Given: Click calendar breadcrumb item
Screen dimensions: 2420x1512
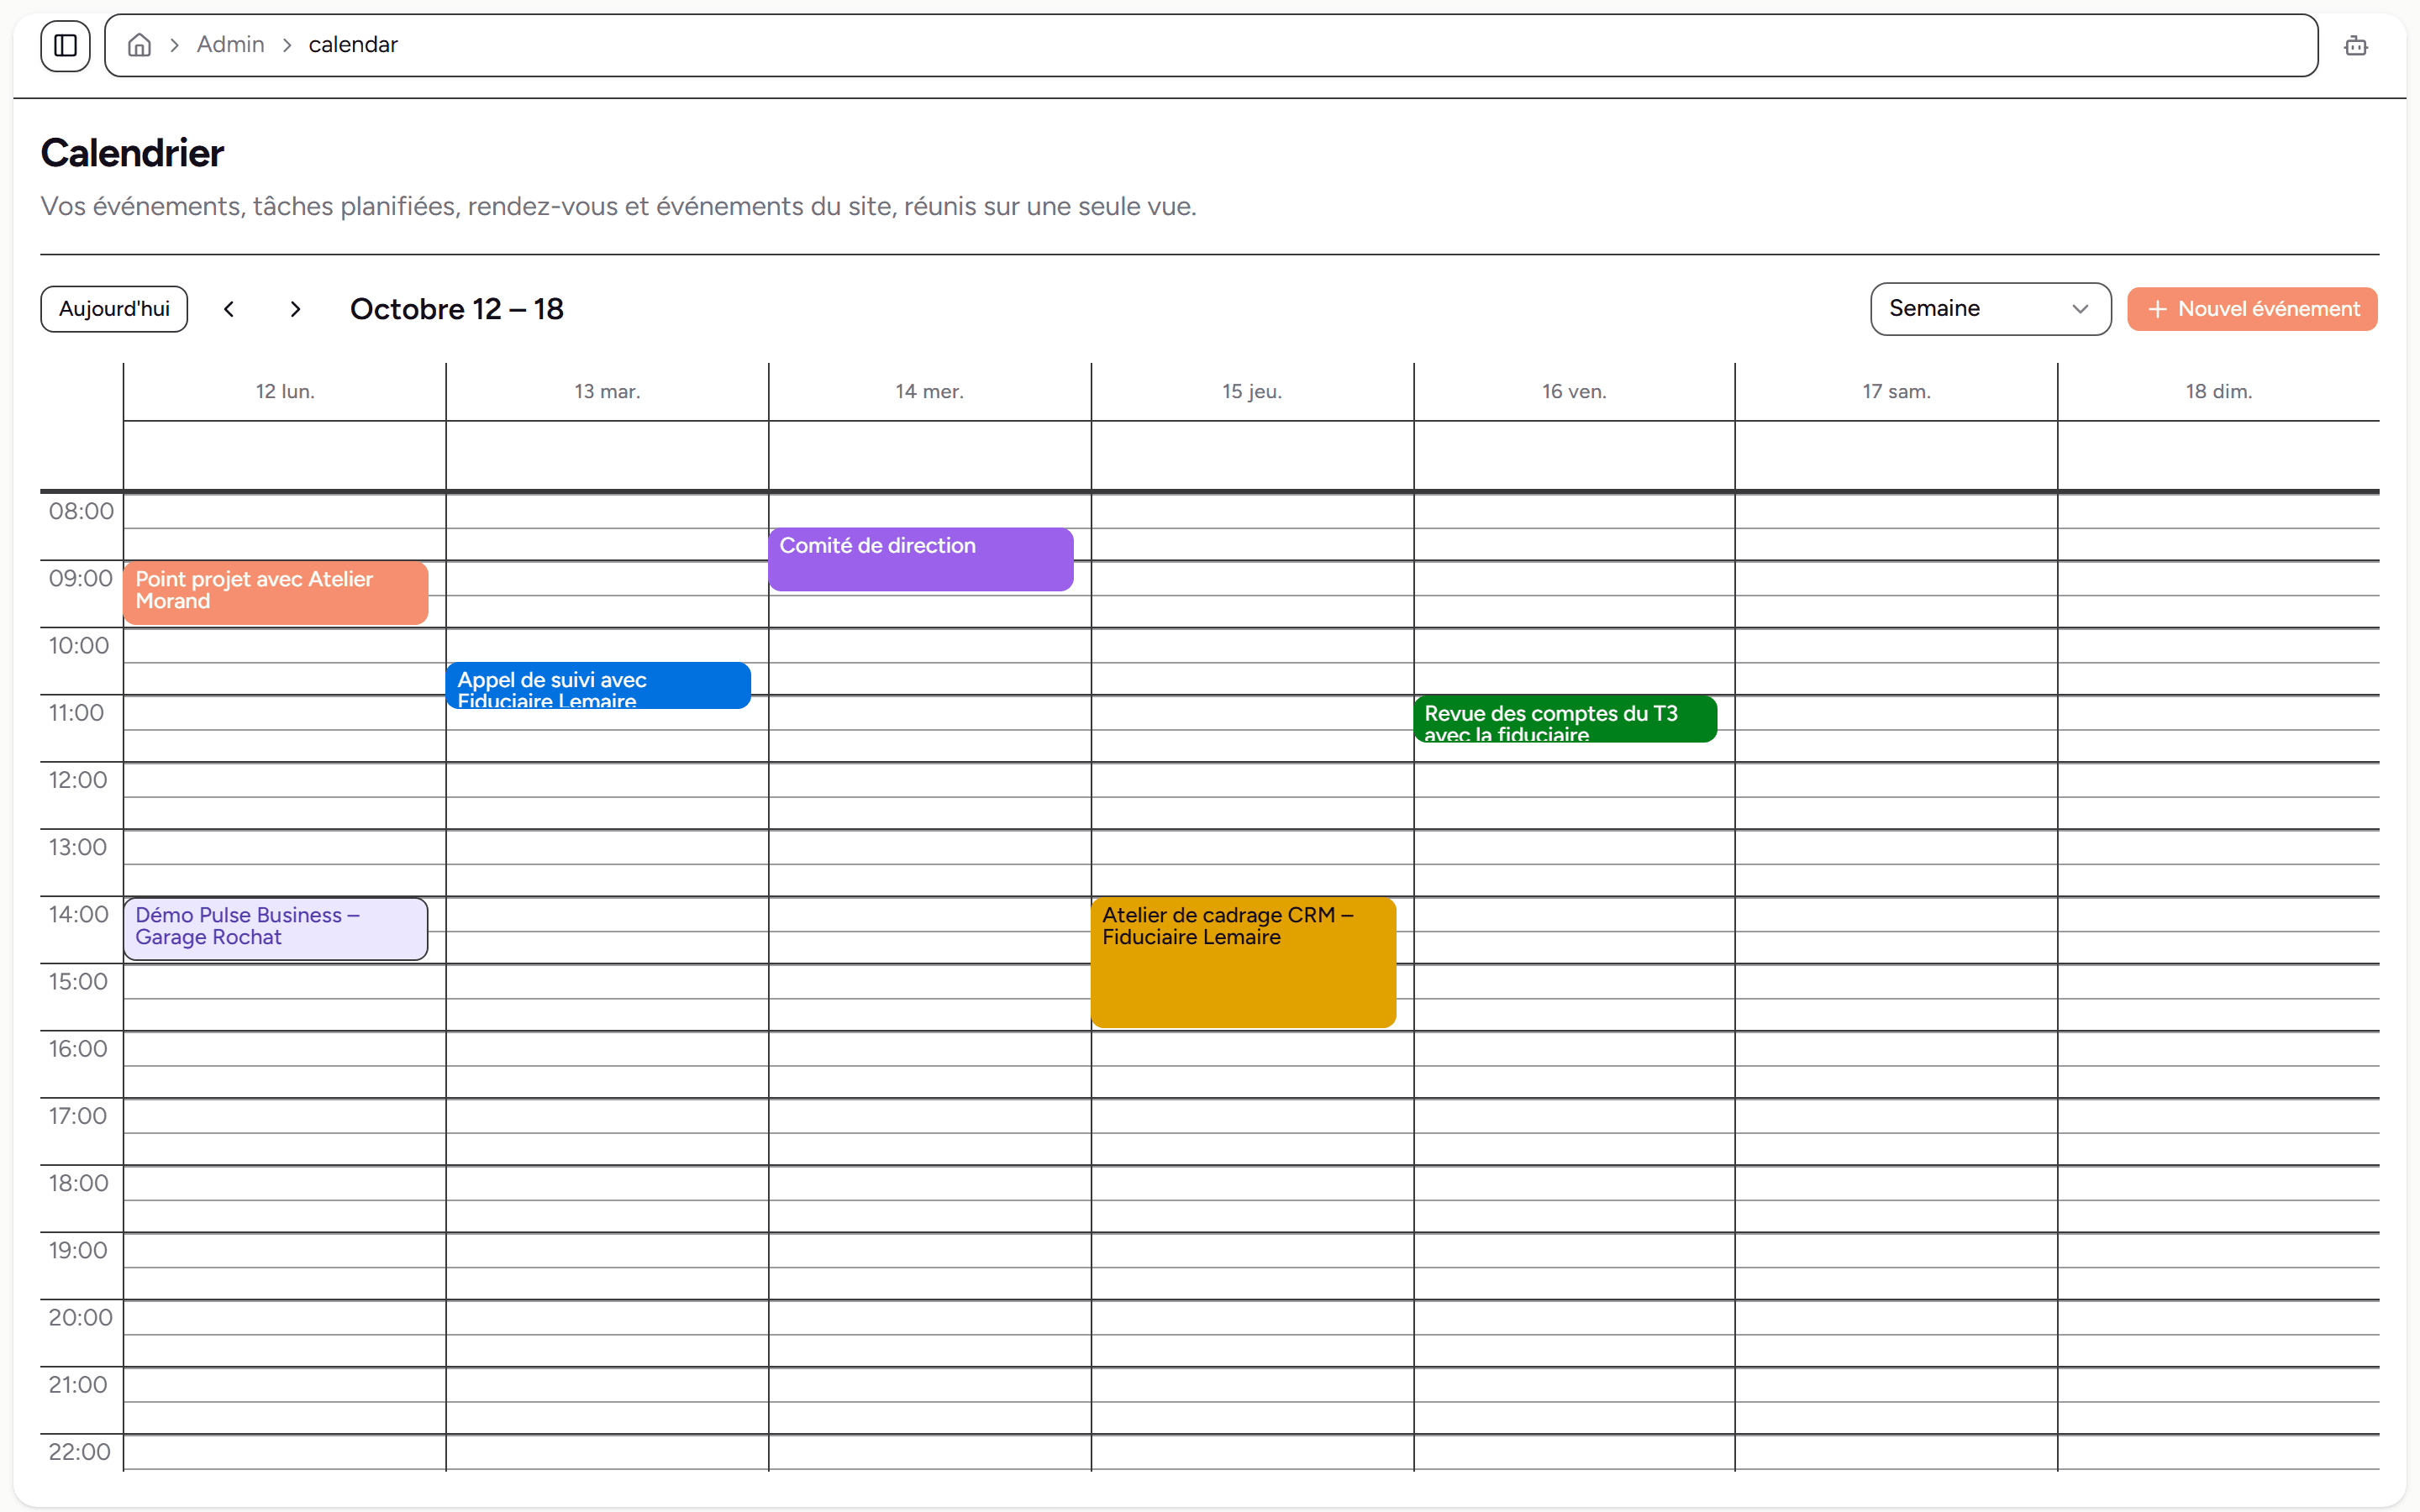Looking at the screenshot, I should [353, 45].
